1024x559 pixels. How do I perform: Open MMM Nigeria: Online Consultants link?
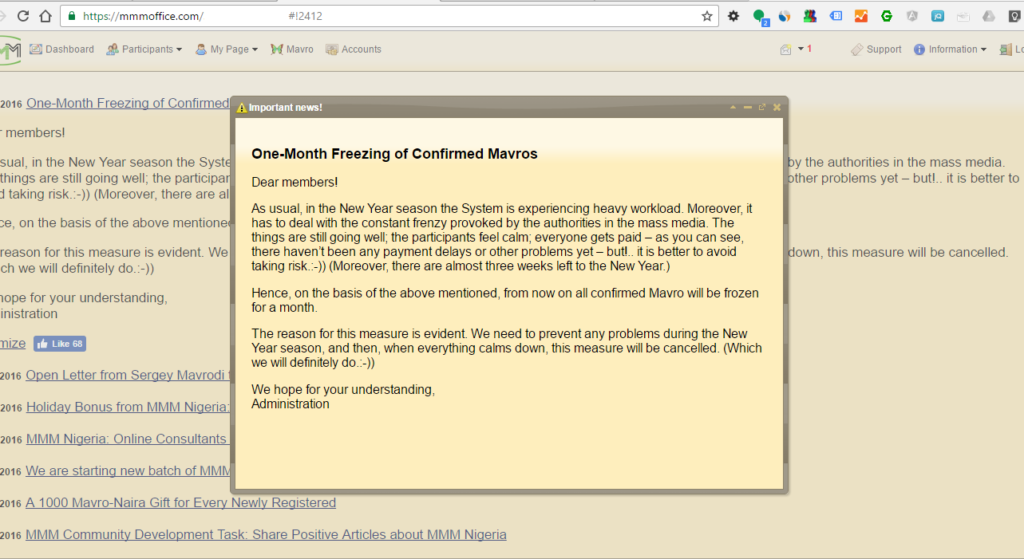click(x=126, y=439)
